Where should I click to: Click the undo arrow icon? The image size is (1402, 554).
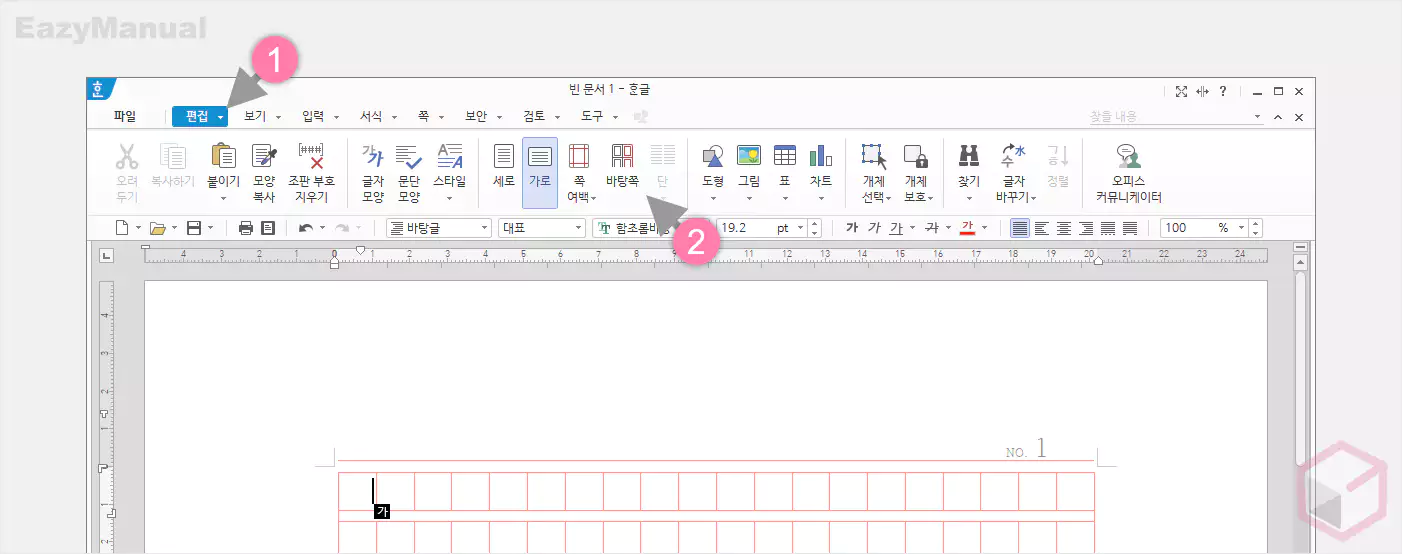point(305,228)
